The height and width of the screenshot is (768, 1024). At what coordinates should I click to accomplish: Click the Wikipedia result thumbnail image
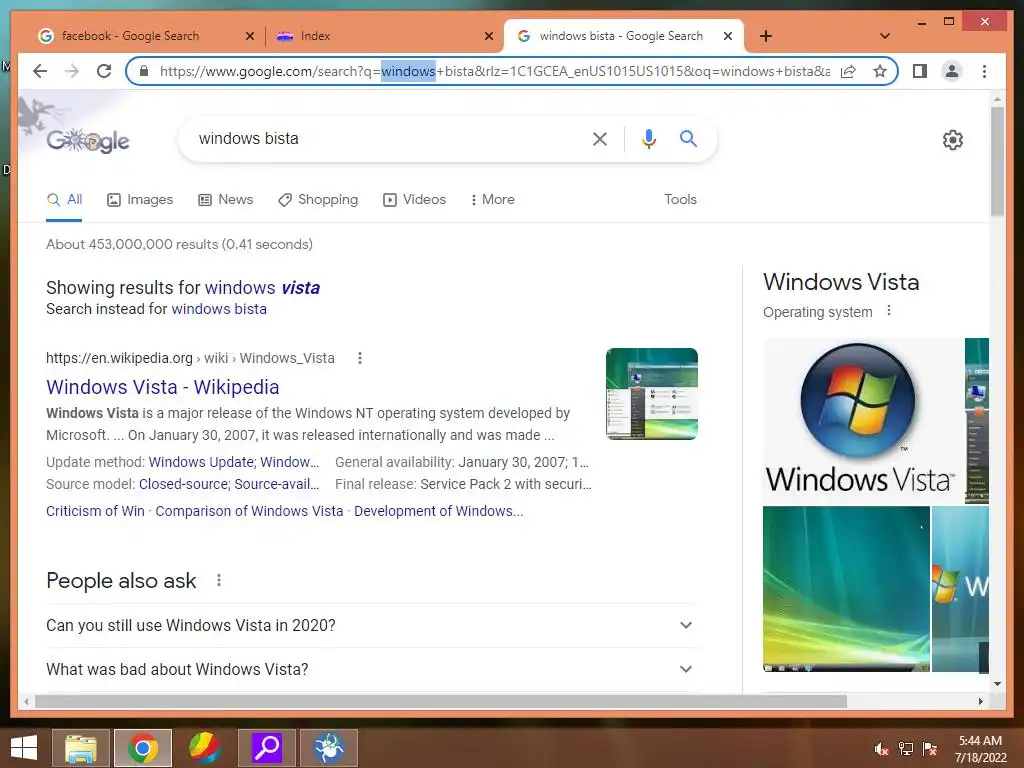[x=652, y=394]
